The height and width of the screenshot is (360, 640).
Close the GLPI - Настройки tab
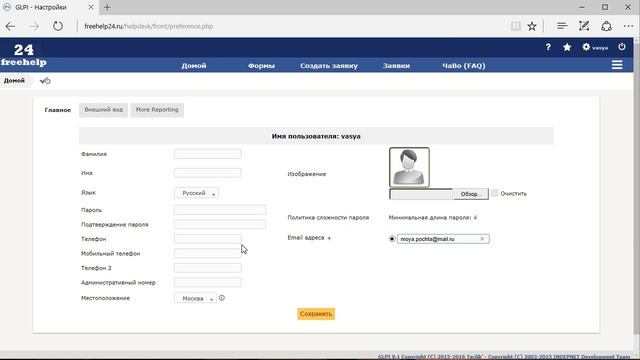click(91, 7)
